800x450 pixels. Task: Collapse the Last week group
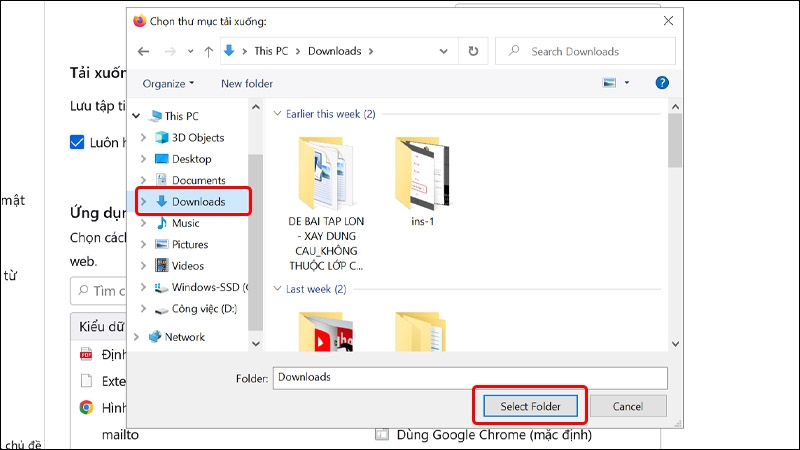click(x=277, y=288)
